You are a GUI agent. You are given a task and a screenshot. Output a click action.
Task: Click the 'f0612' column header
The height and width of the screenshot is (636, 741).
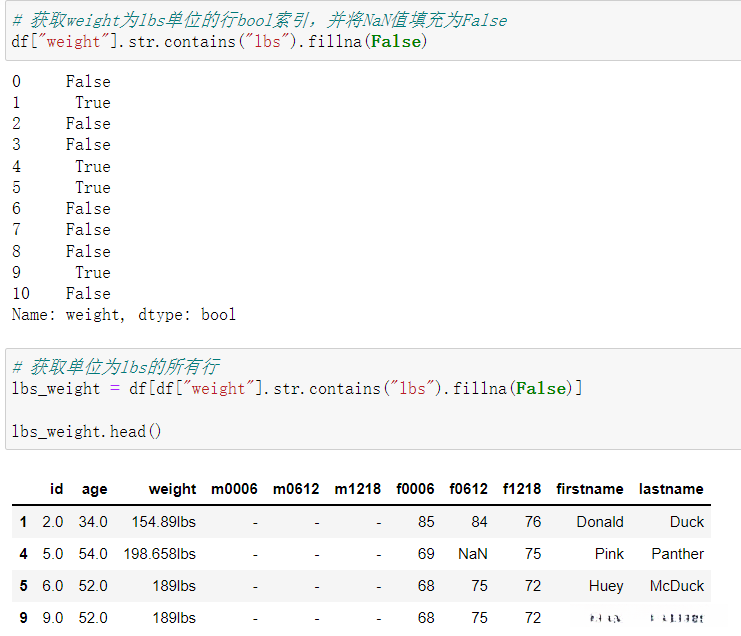coord(468,489)
